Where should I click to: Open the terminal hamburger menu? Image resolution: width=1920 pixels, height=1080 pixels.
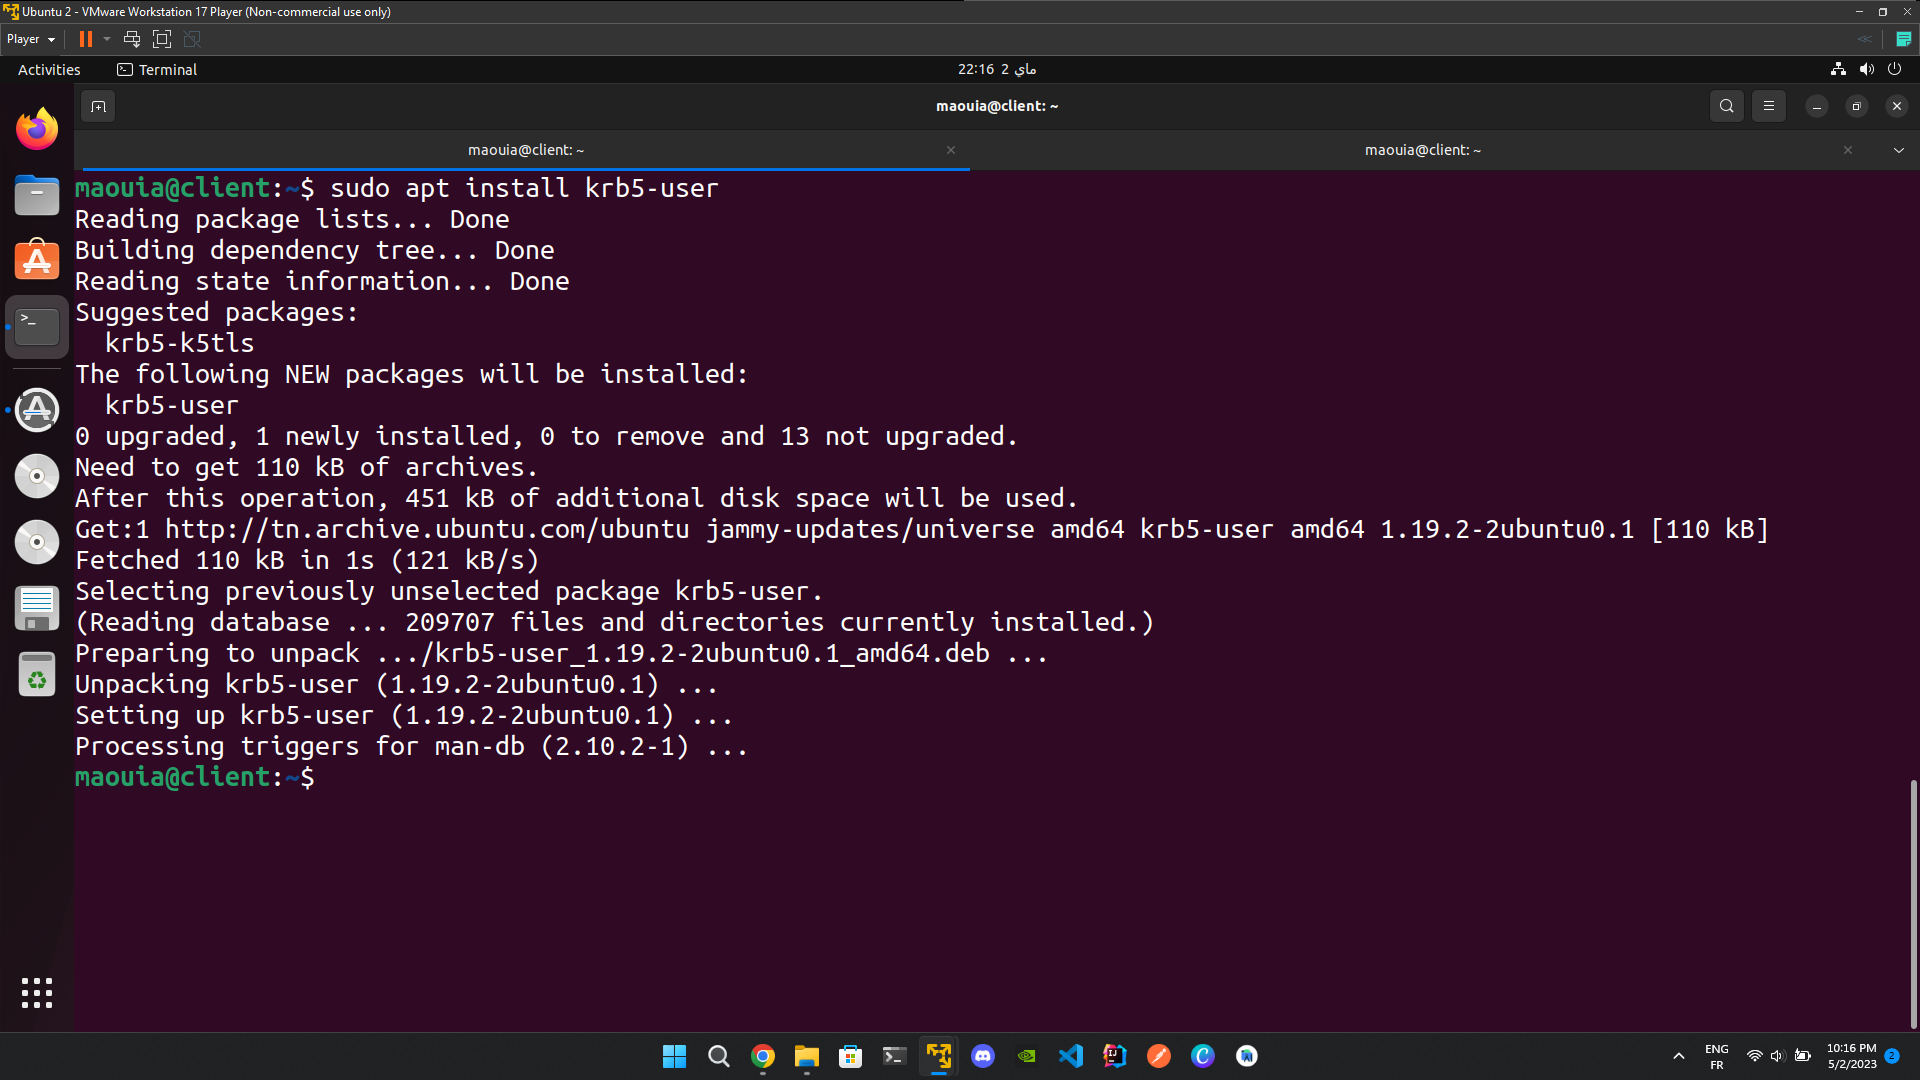coord(1769,106)
